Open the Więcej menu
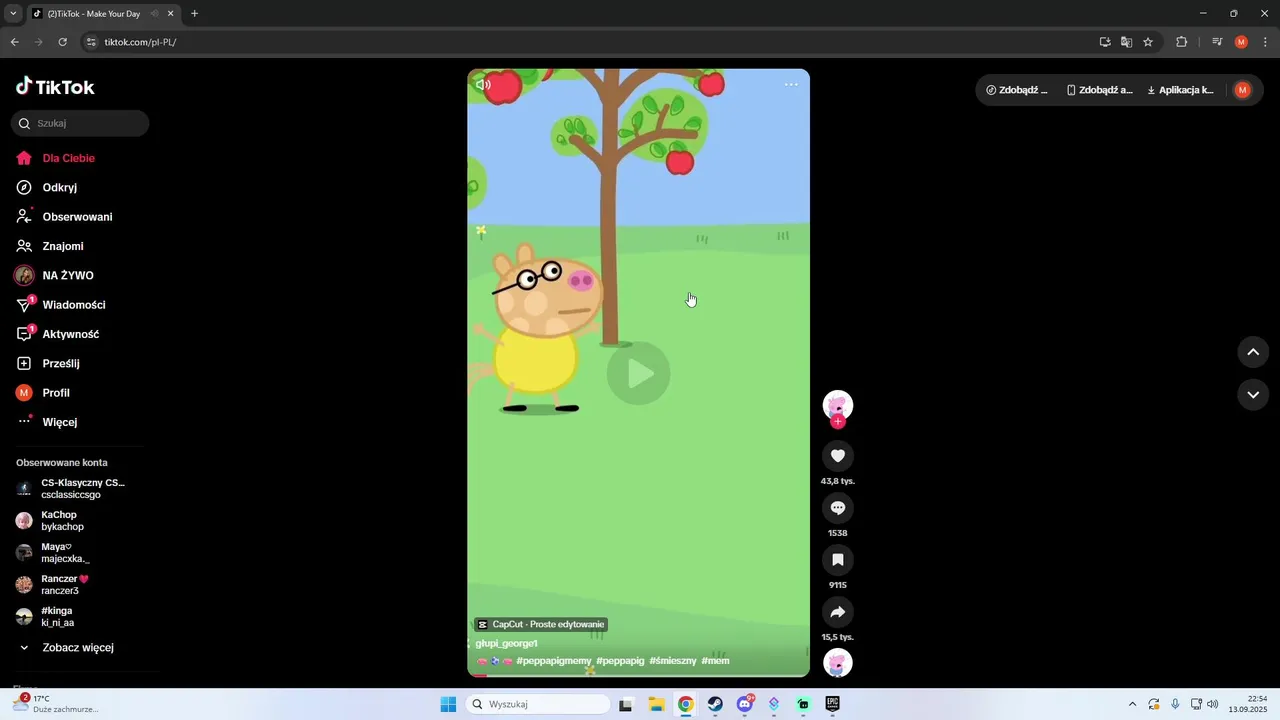Screen dimensions: 1280x720 (x=59, y=422)
